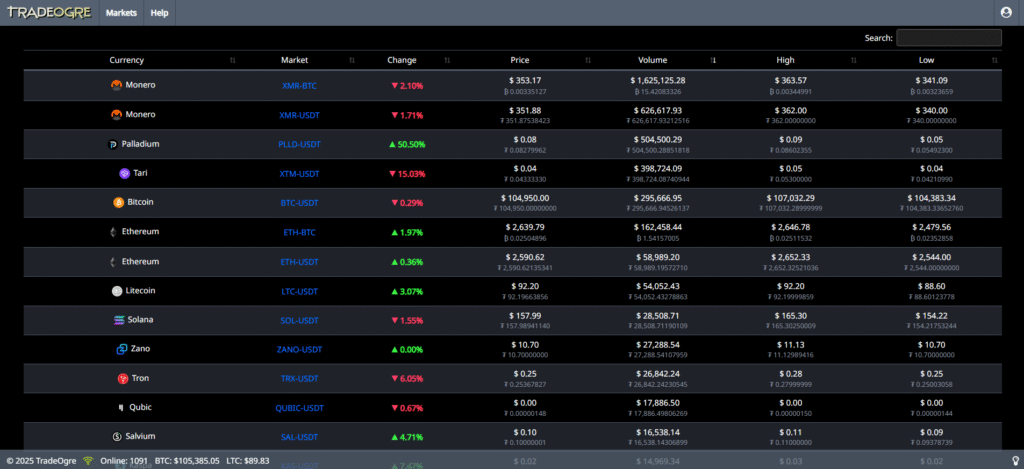Viewport: 1024px width, 469px height.
Task: Click the $ 1,625,125.28 volume value
Action: pos(658,80)
